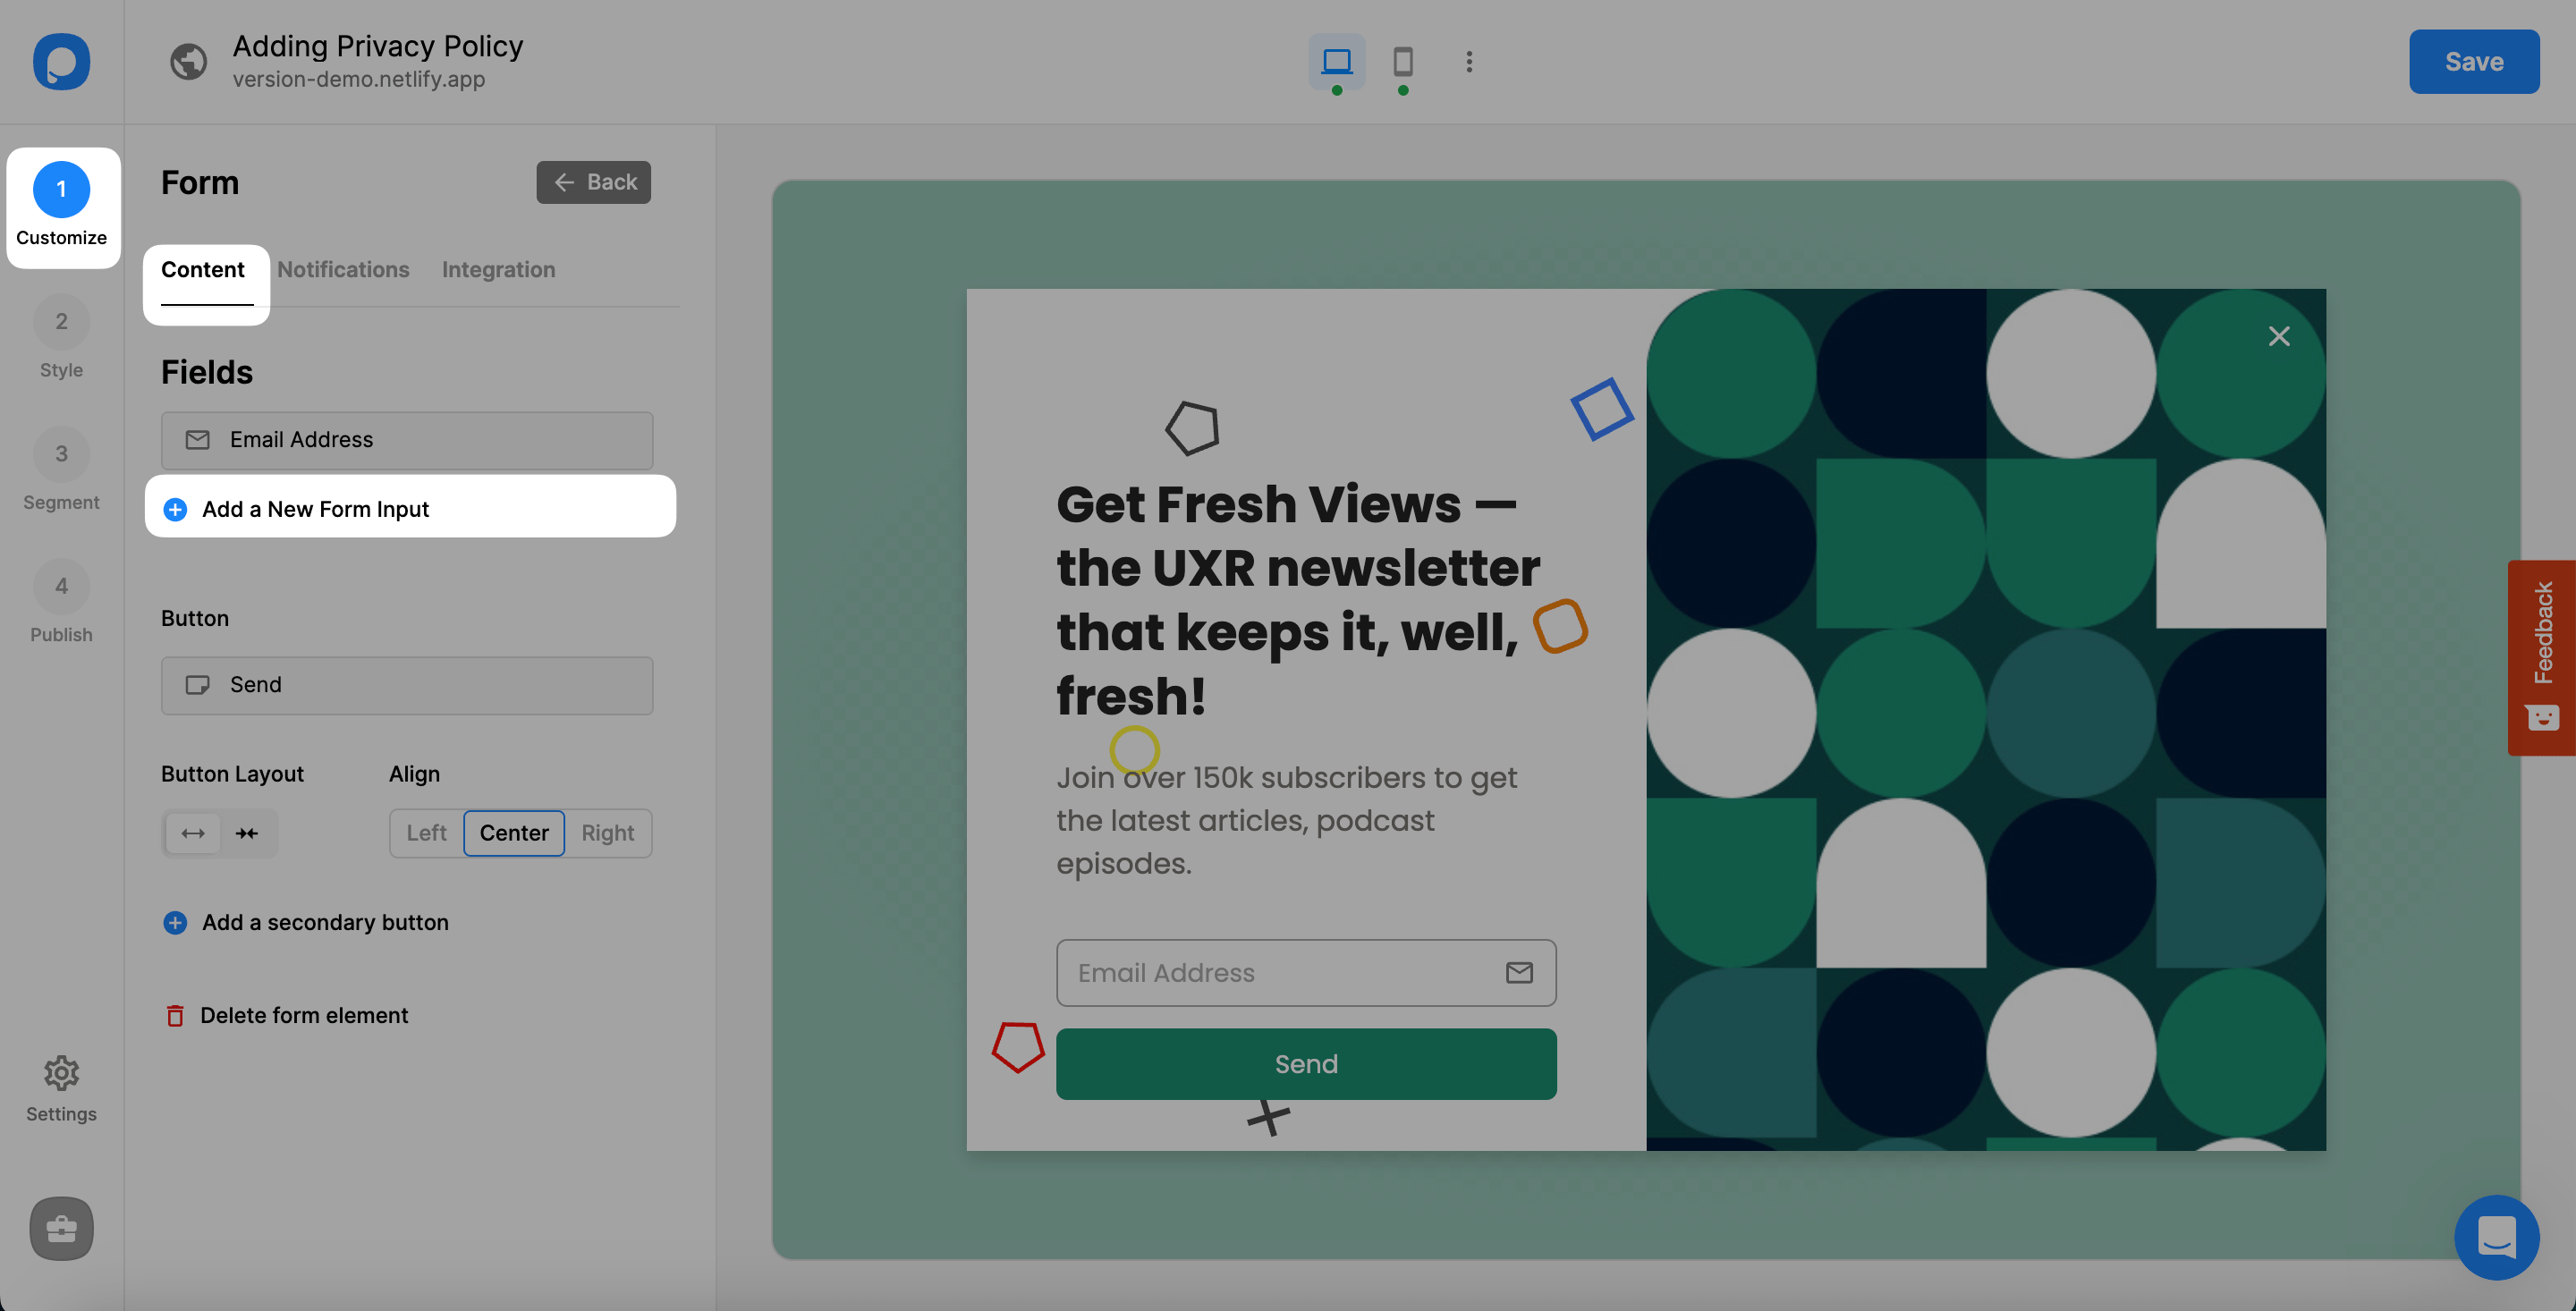Switch to the Integration tab
Viewport: 2576px width, 1311px height.
[498, 269]
